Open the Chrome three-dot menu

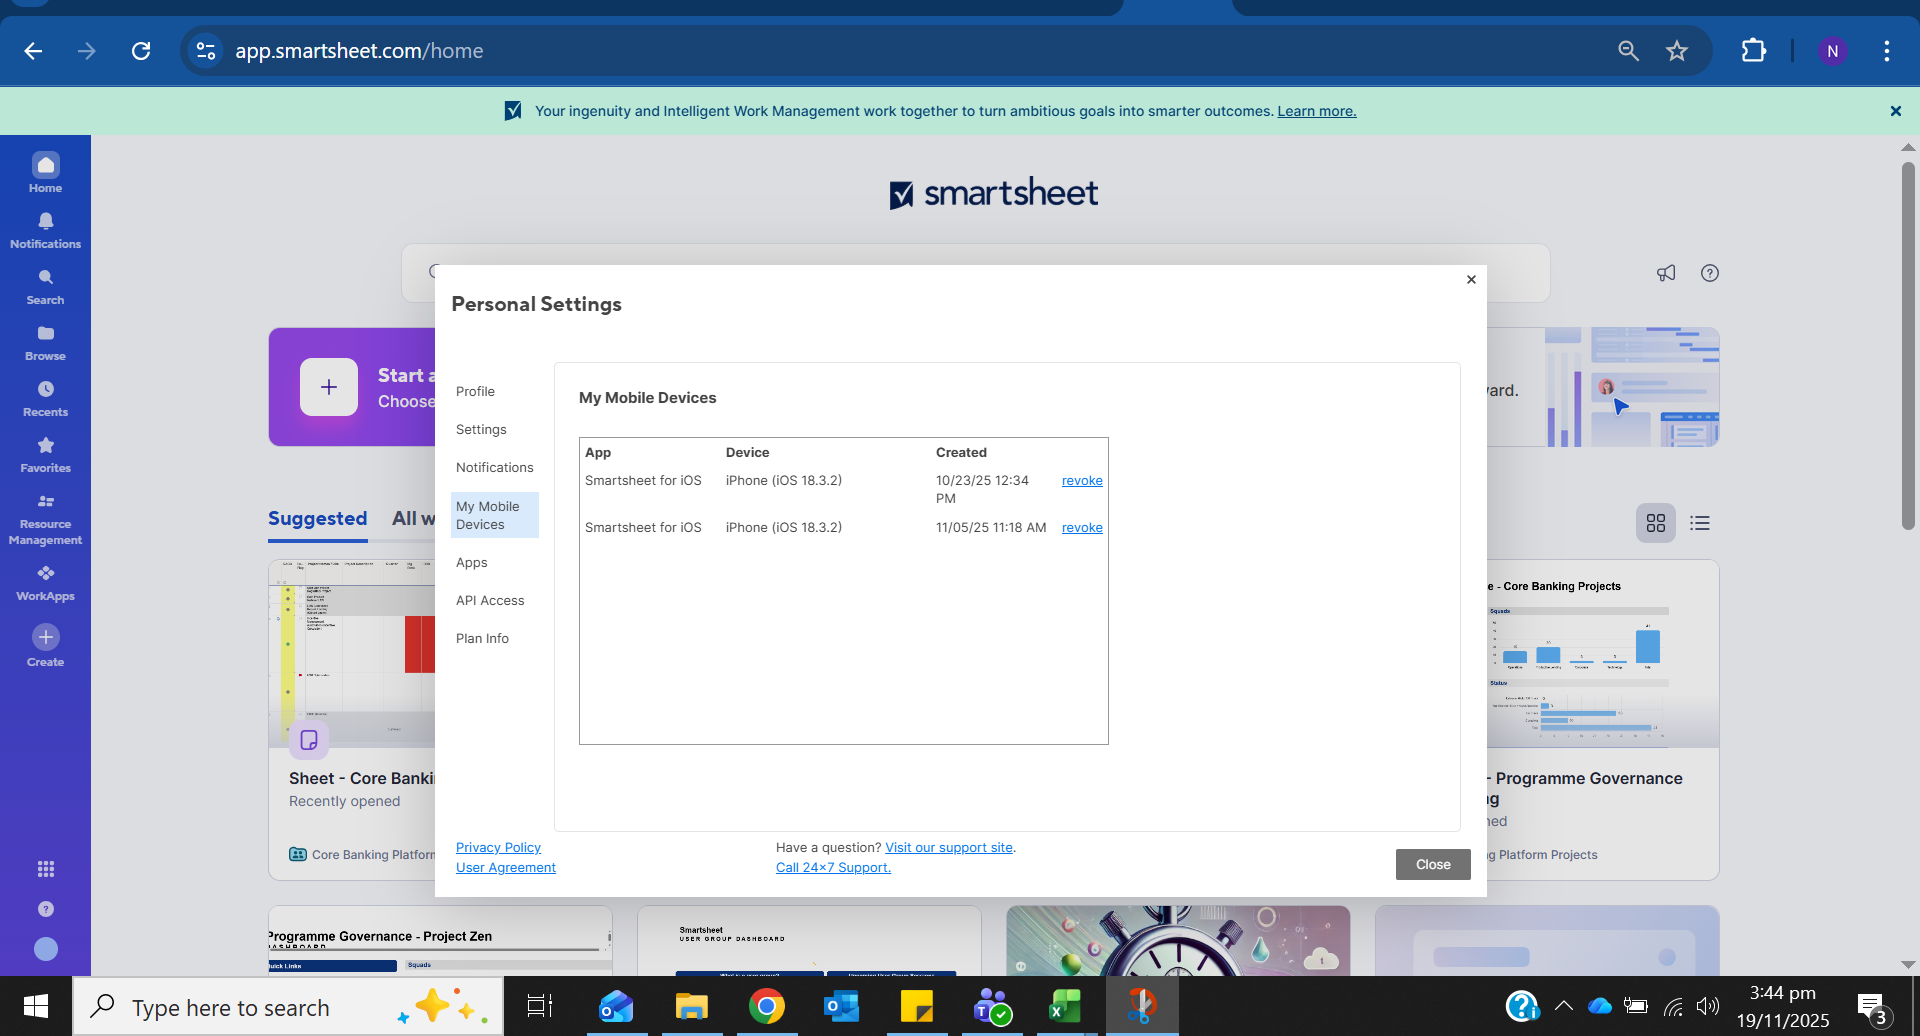tap(1887, 51)
